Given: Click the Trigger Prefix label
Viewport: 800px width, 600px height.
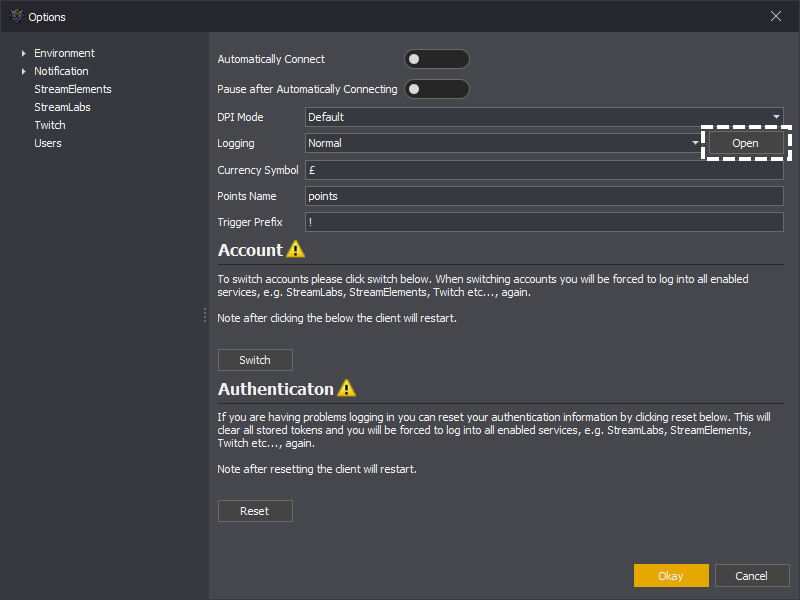Looking at the screenshot, I should tap(250, 222).
